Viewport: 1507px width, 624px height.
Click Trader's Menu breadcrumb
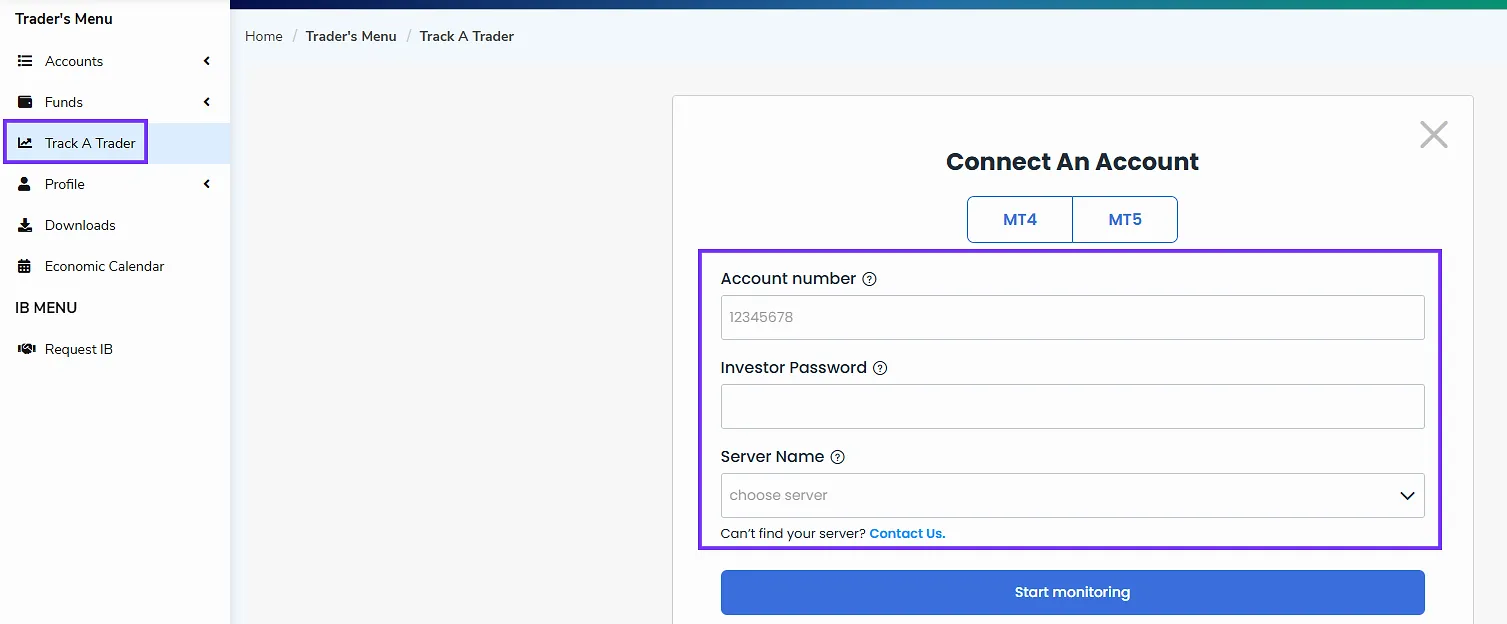point(351,36)
